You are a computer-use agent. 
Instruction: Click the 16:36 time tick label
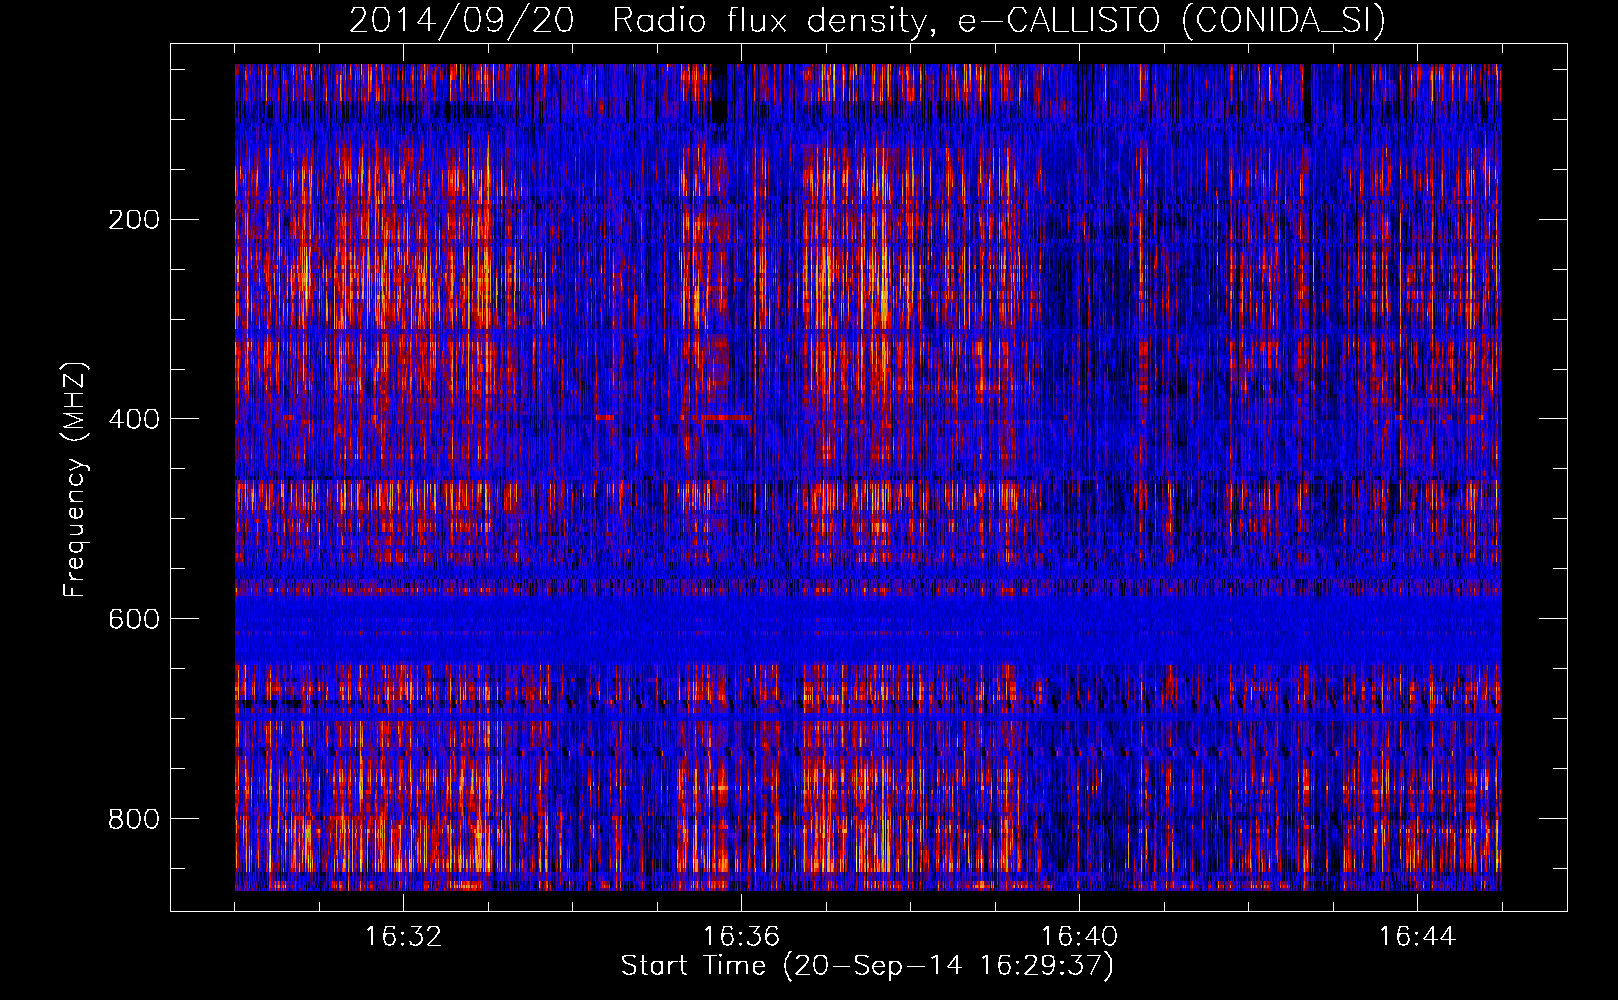741,937
